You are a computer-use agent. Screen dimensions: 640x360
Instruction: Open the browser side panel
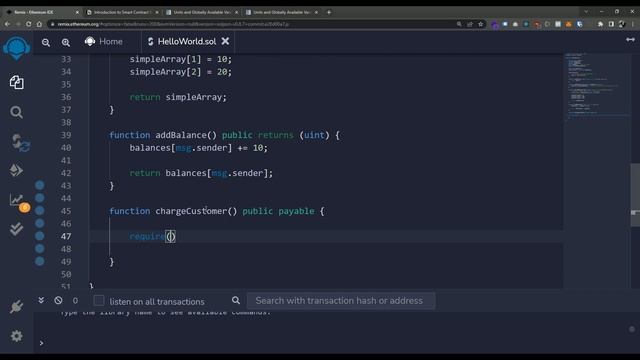[611, 24]
